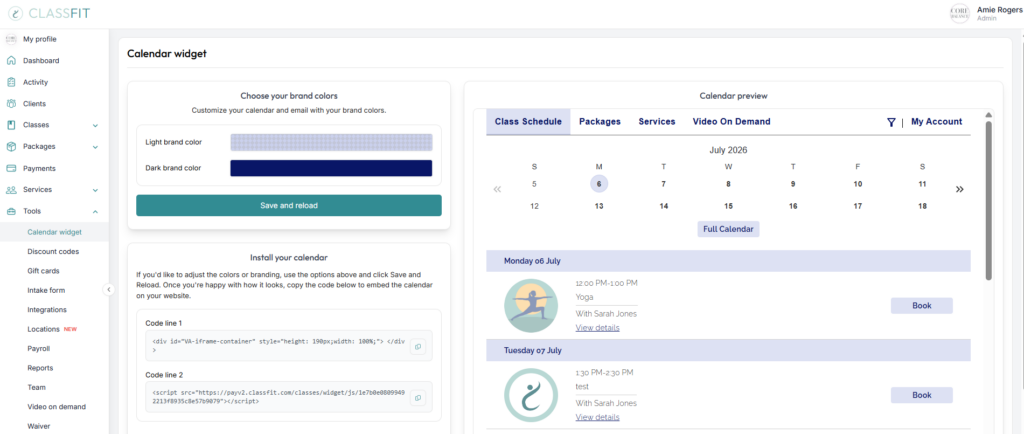
Task: Select date 9 in calendar
Action: click(x=793, y=184)
